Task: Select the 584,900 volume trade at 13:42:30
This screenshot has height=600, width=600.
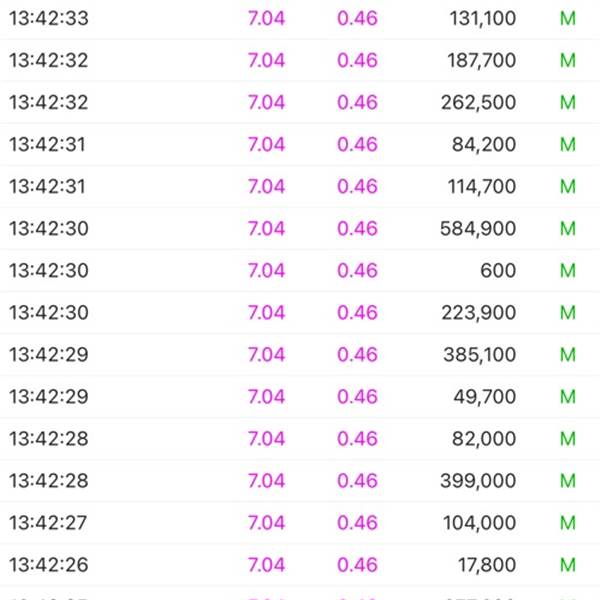Action: coord(300,228)
